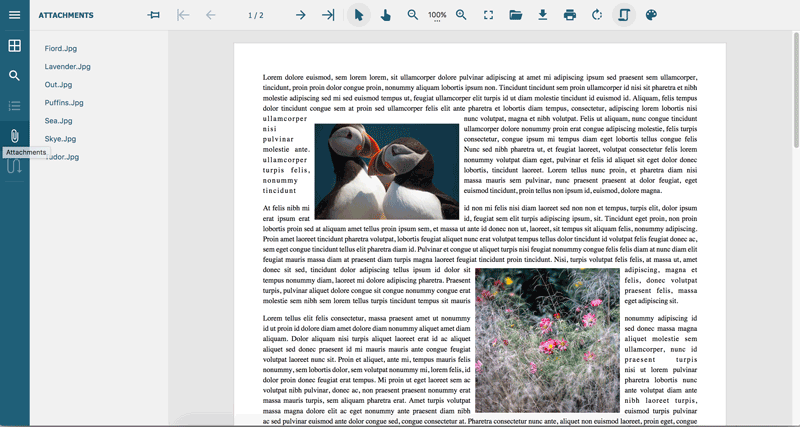This screenshot has width=800, height=427.
Task: Click the vertical scrollbar thumb
Action: pos(795,90)
